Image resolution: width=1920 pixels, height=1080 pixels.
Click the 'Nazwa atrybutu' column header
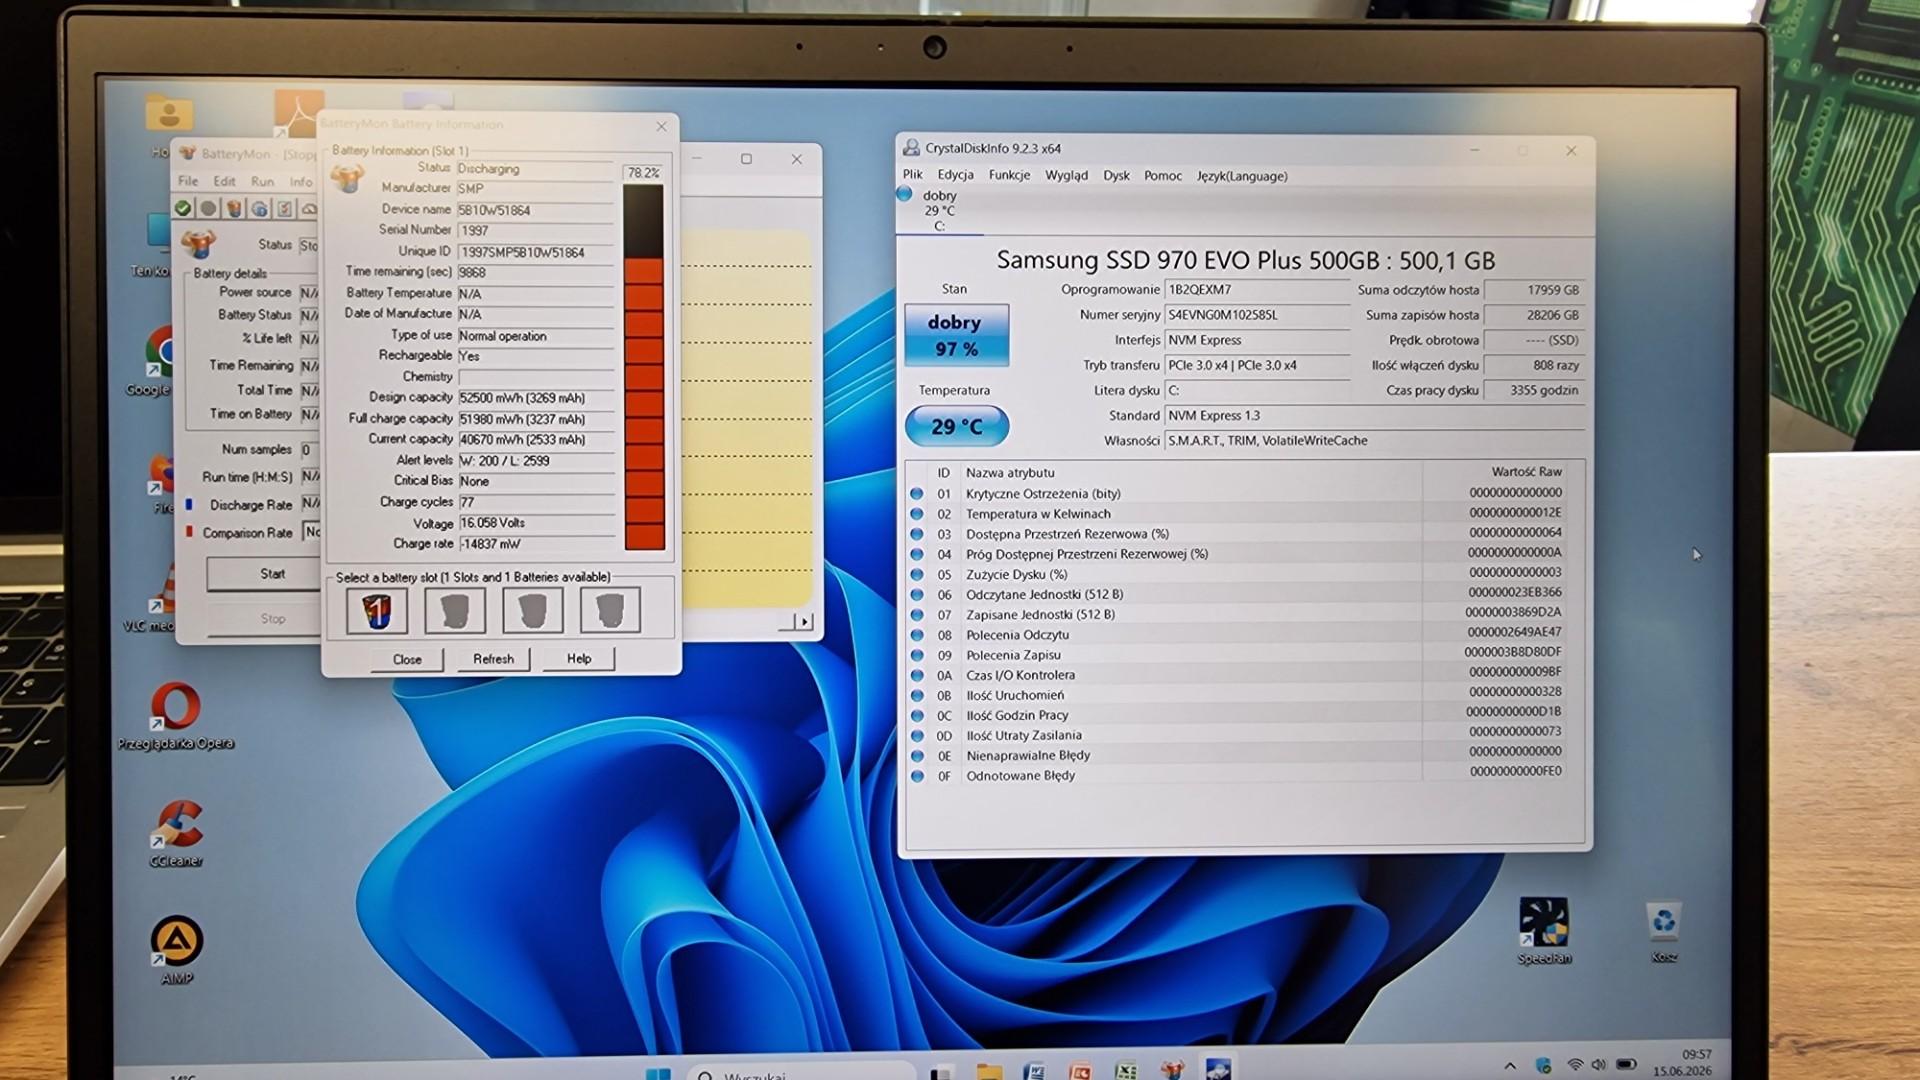(x=1010, y=472)
